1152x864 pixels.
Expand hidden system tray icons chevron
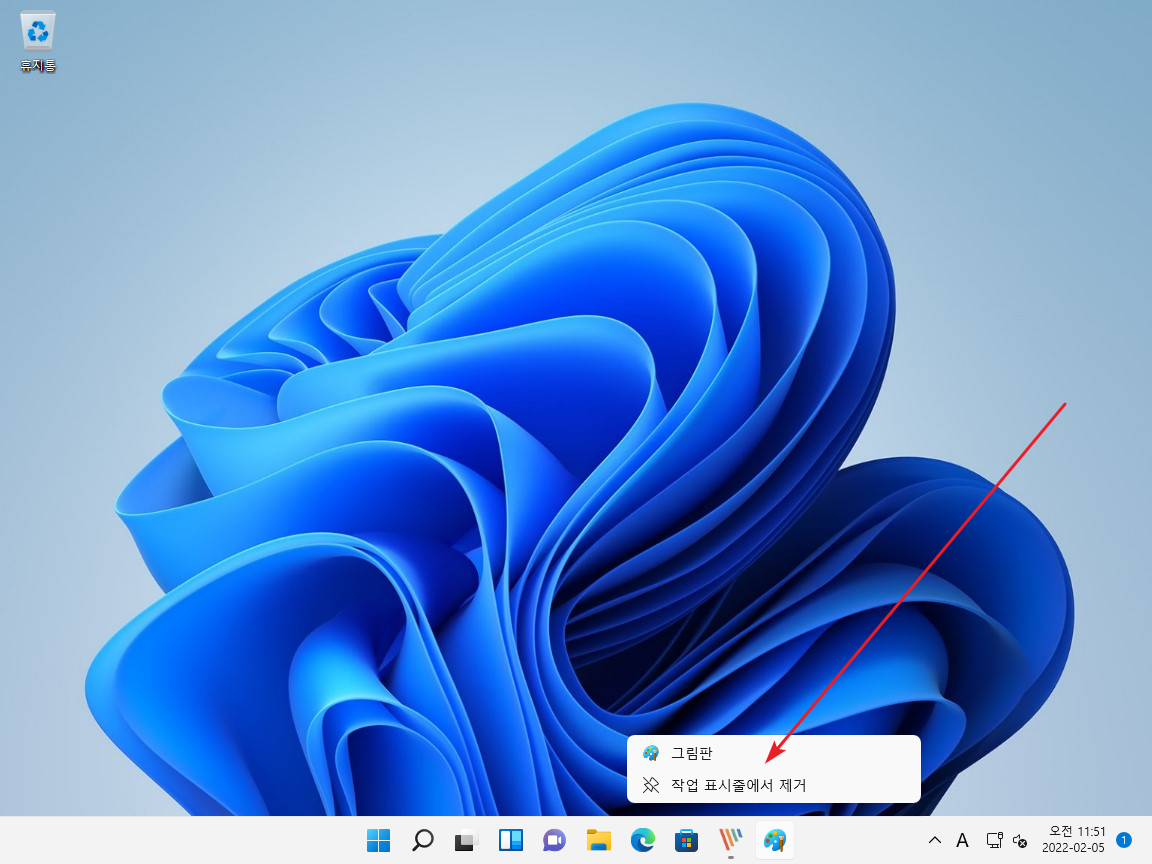(x=935, y=840)
